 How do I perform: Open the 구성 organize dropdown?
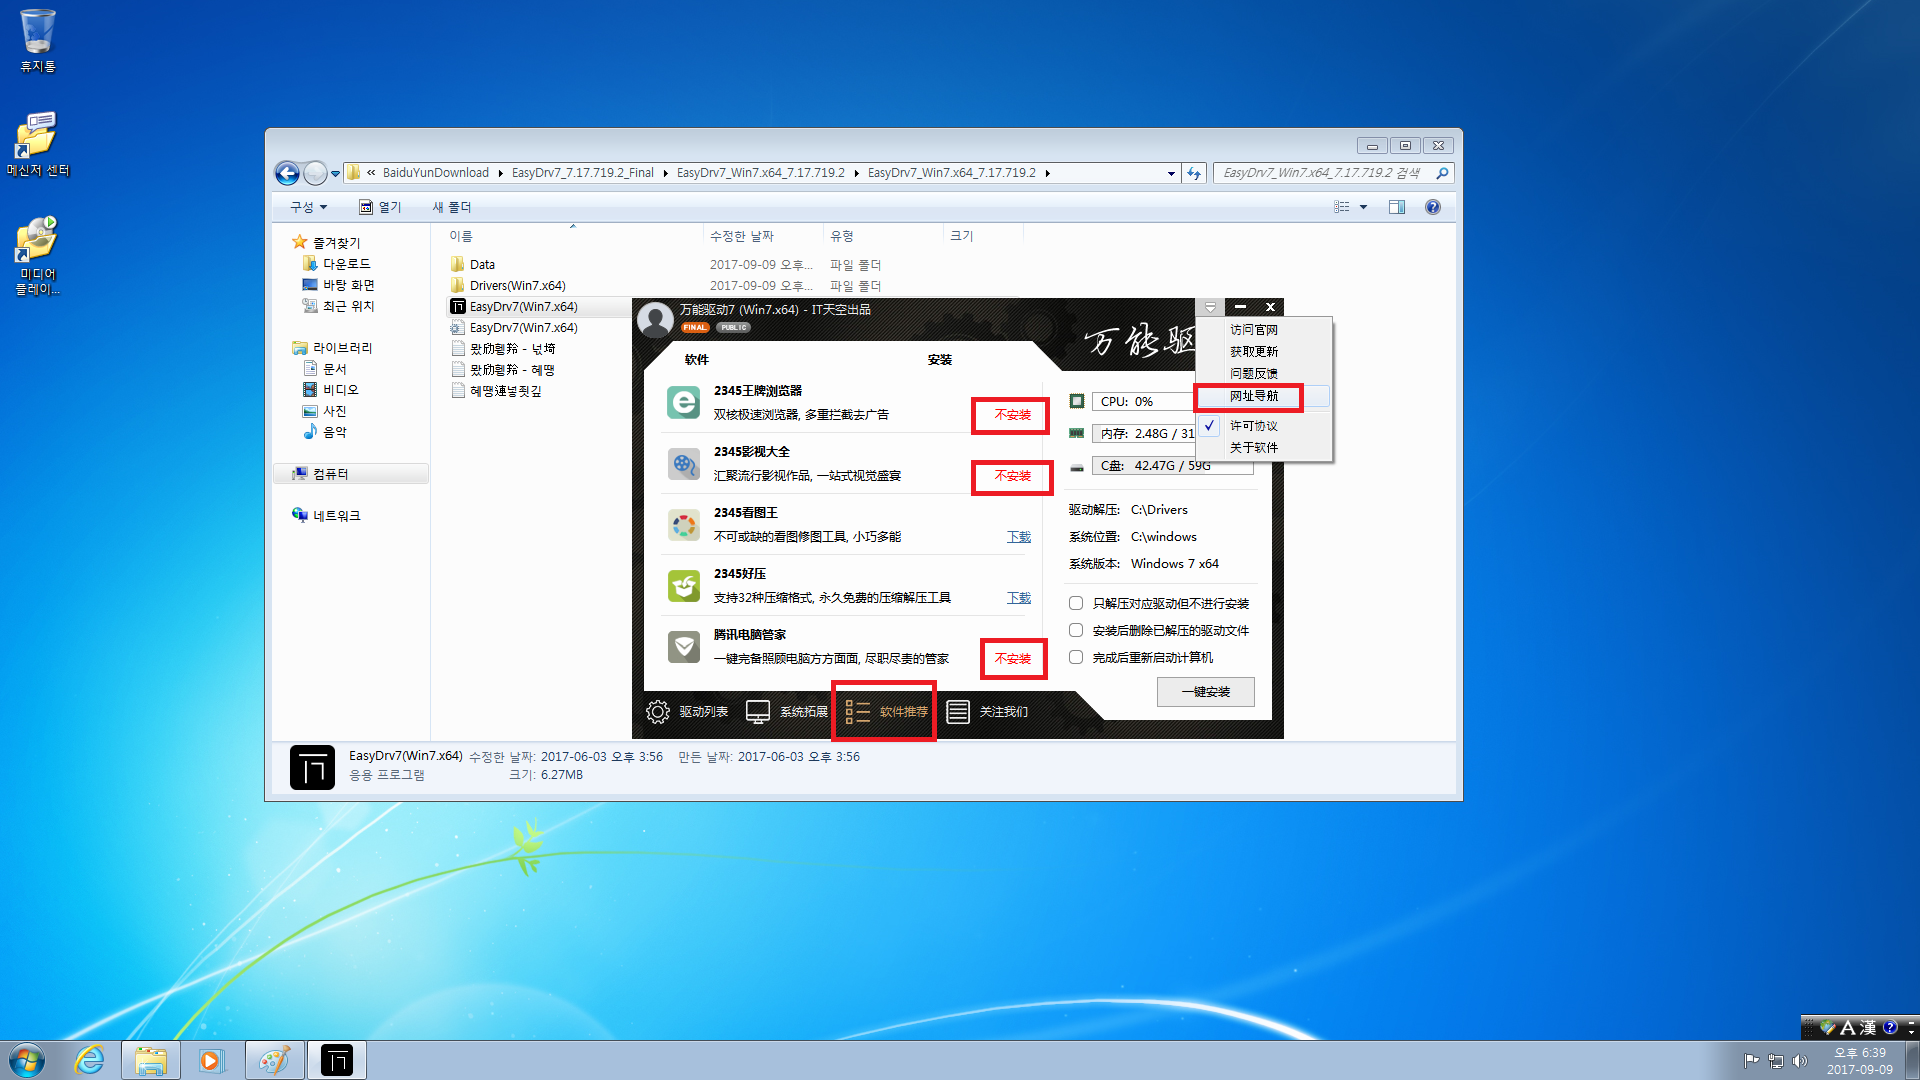(x=308, y=207)
